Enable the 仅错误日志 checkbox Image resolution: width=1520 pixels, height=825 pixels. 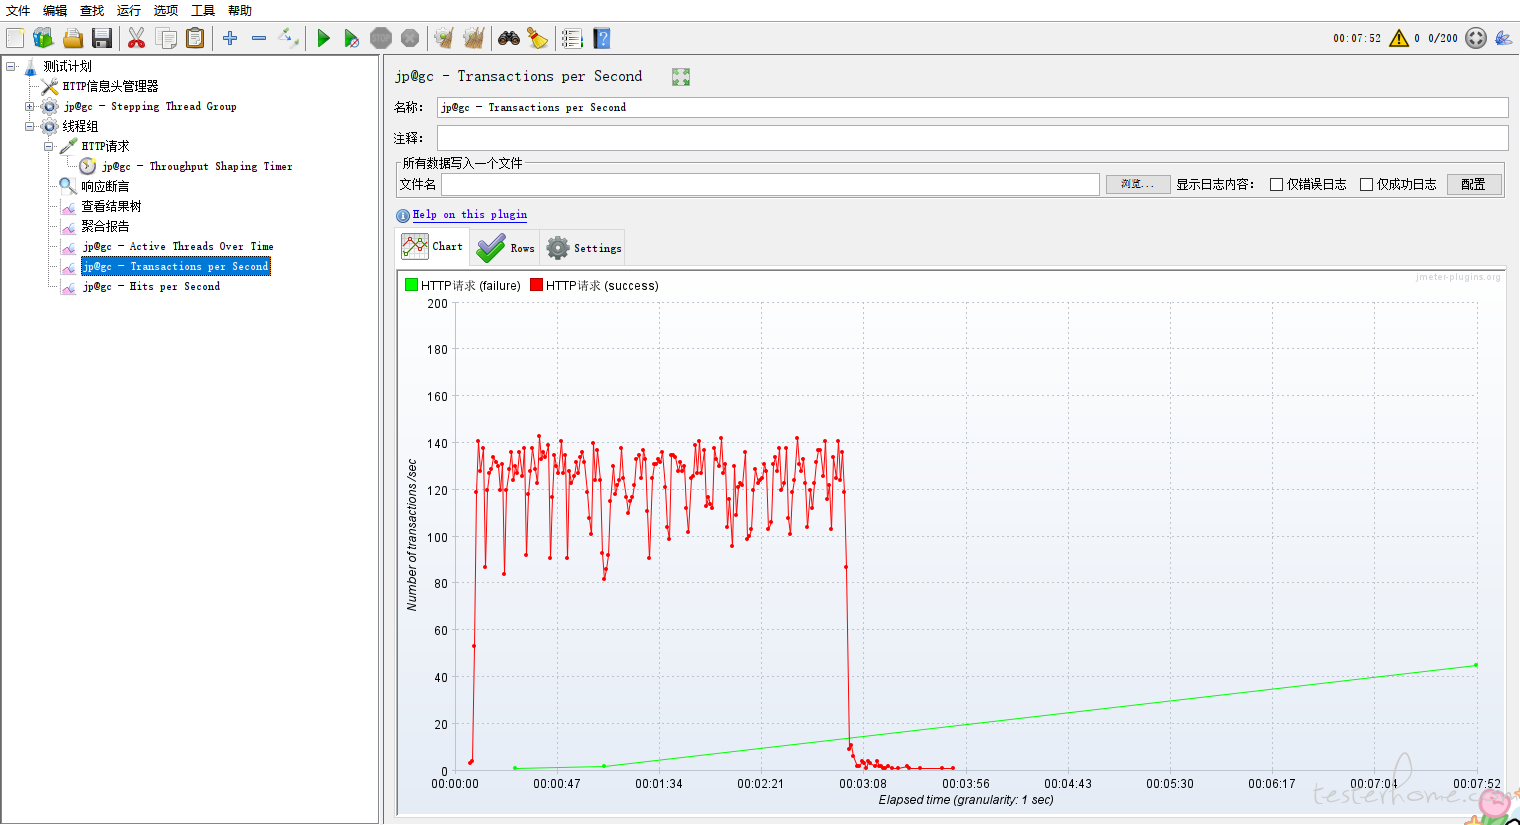tap(1276, 184)
